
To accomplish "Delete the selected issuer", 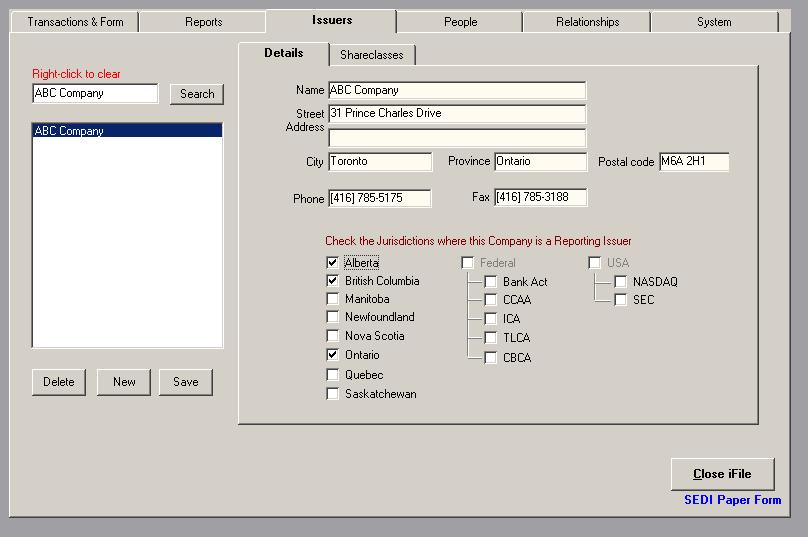I will 59,382.
